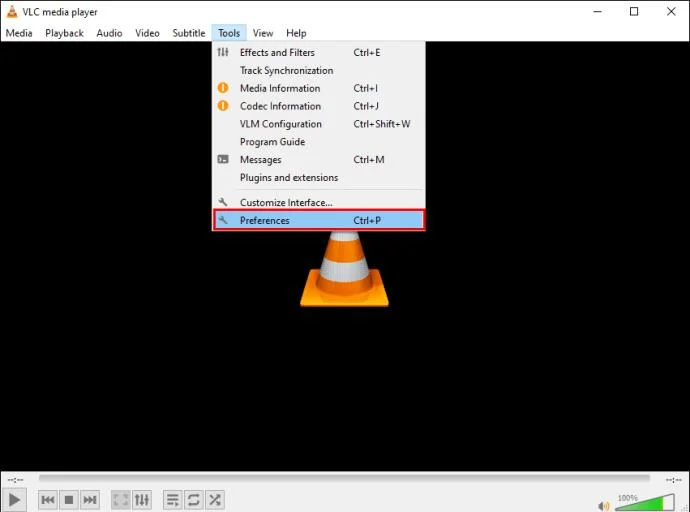Toggle random shuffle button
This screenshot has width=690, height=512.
point(215,500)
